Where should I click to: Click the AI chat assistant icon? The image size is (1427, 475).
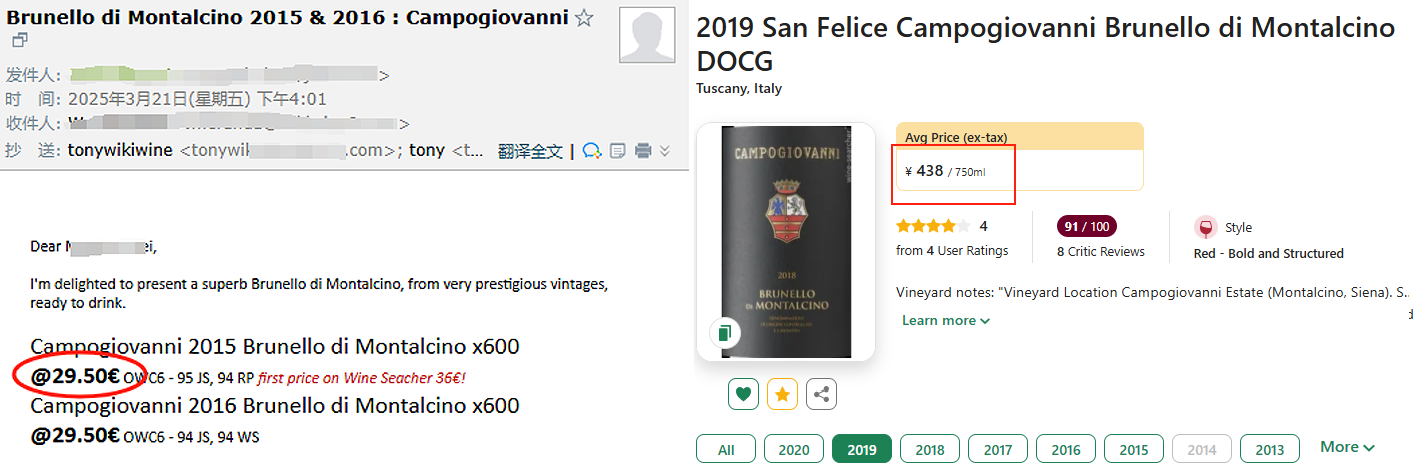point(592,151)
